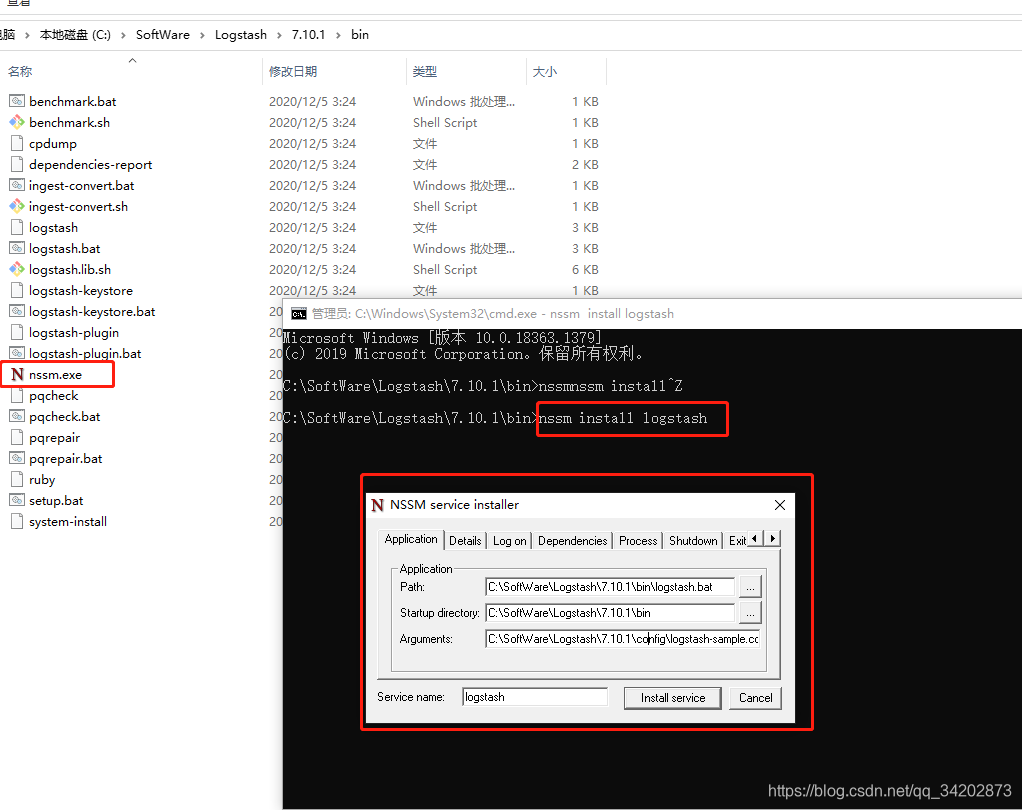The height and width of the screenshot is (810, 1022).
Task: Click the pqcheck.bat file icon
Action: [x=17, y=416]
